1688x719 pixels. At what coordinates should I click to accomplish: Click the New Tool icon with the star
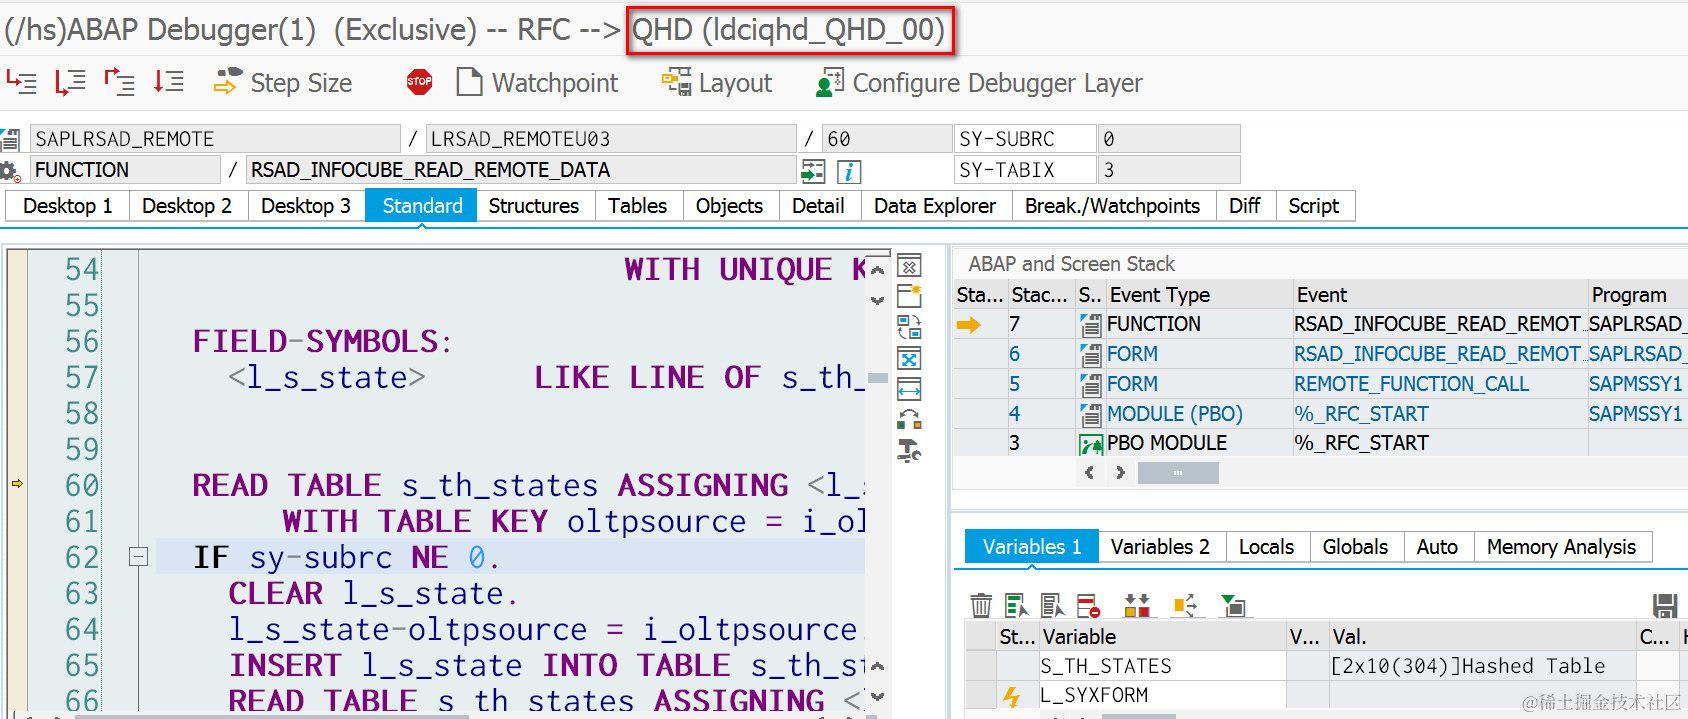click(909, 296)
